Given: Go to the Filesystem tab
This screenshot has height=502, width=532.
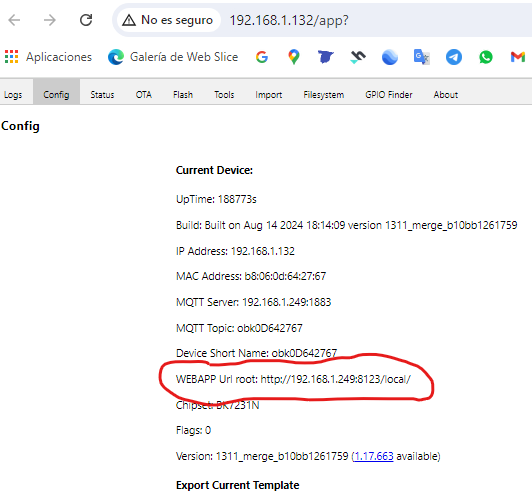Looking at the screenshot, I should coord(324,95).
